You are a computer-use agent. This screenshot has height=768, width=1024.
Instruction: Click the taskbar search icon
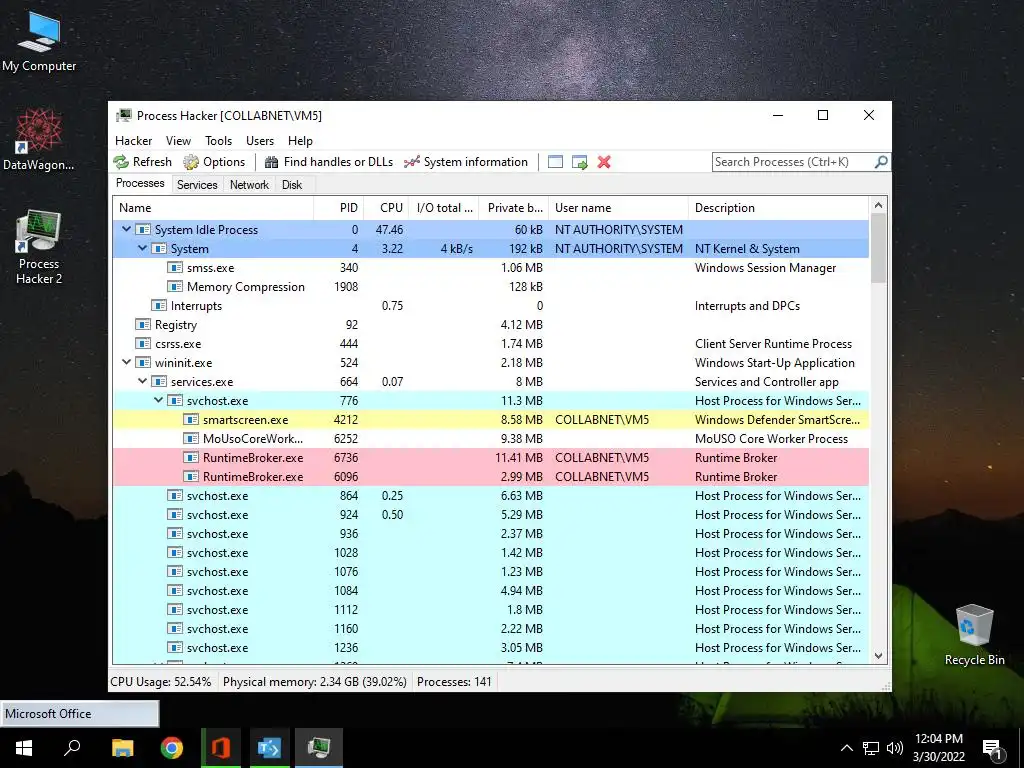click(x=72, y=748)
